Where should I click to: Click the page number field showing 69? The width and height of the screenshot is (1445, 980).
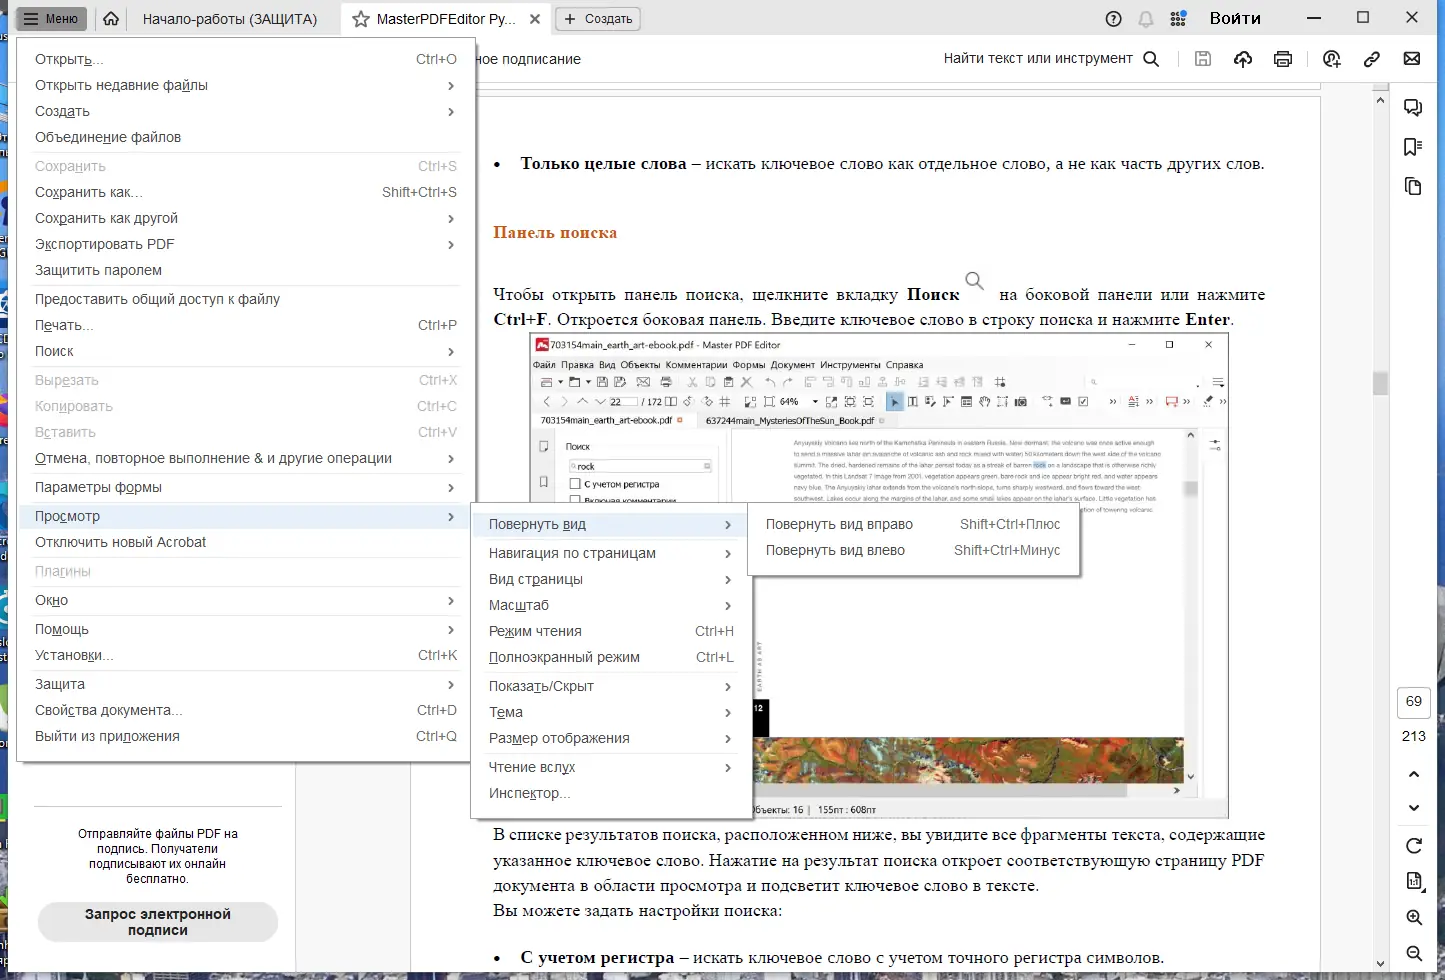1413,702
